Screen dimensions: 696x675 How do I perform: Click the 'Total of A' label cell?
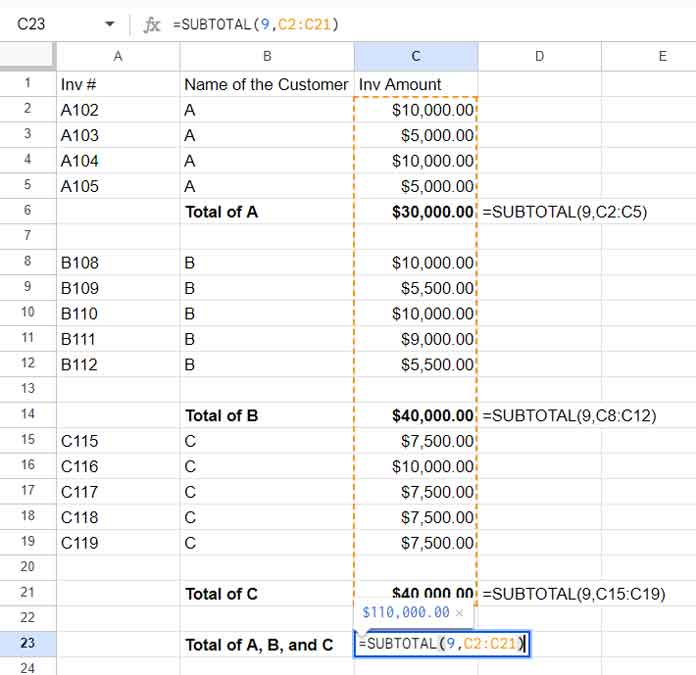tap(267, 212)
